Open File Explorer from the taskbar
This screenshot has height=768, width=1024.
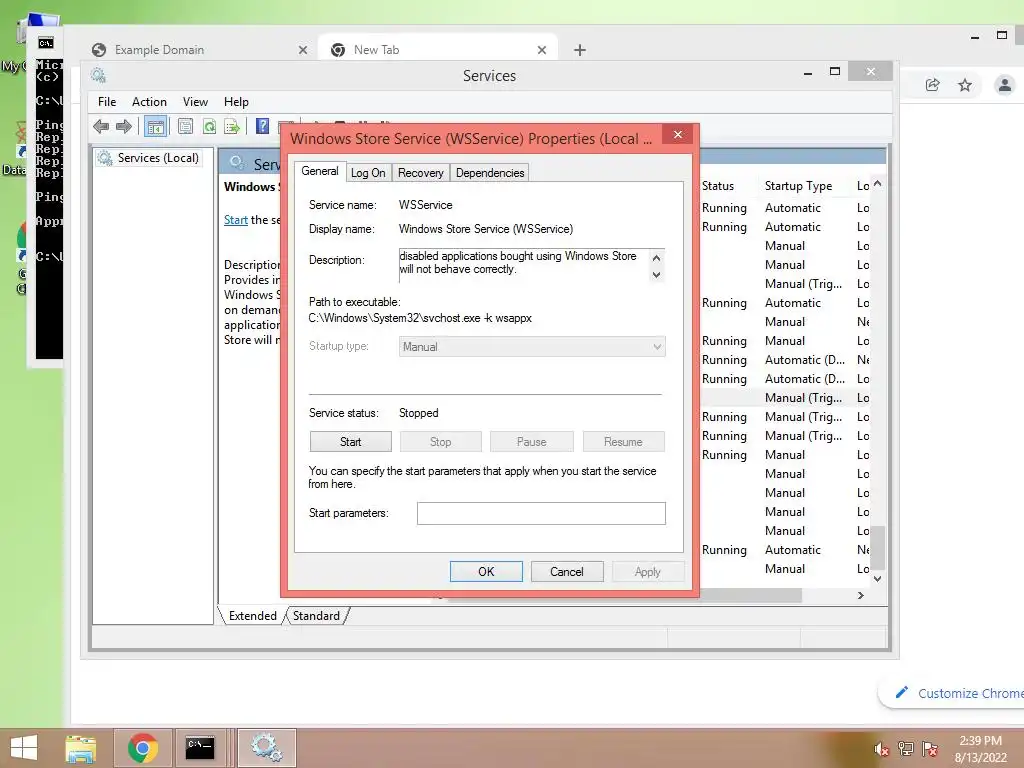pyautogui.click(x=80, y=748)
